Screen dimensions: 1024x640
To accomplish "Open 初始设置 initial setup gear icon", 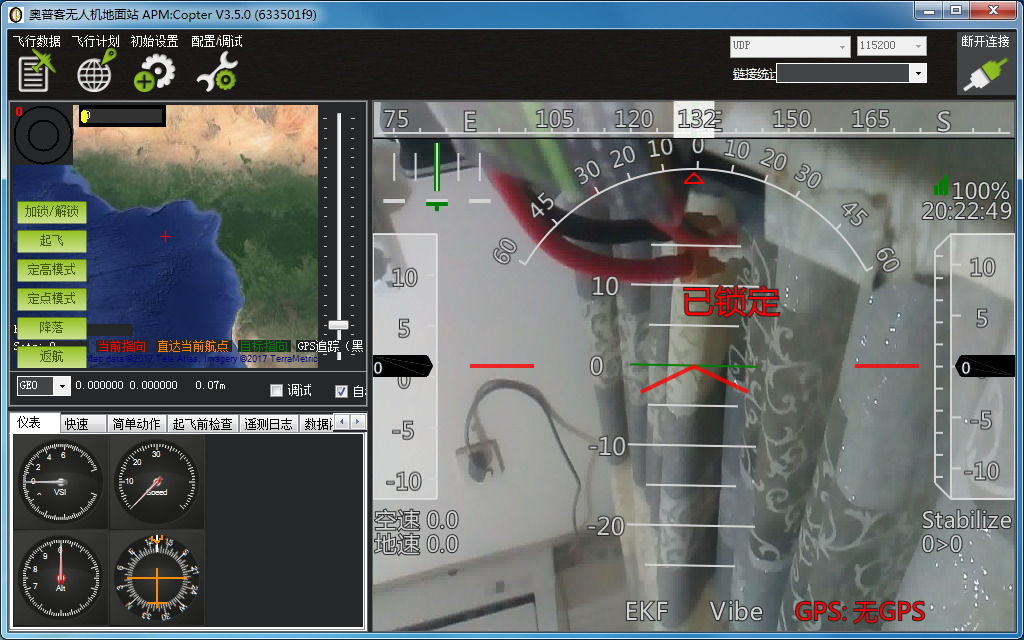I will pyautogui.click(x=154, y=72).
